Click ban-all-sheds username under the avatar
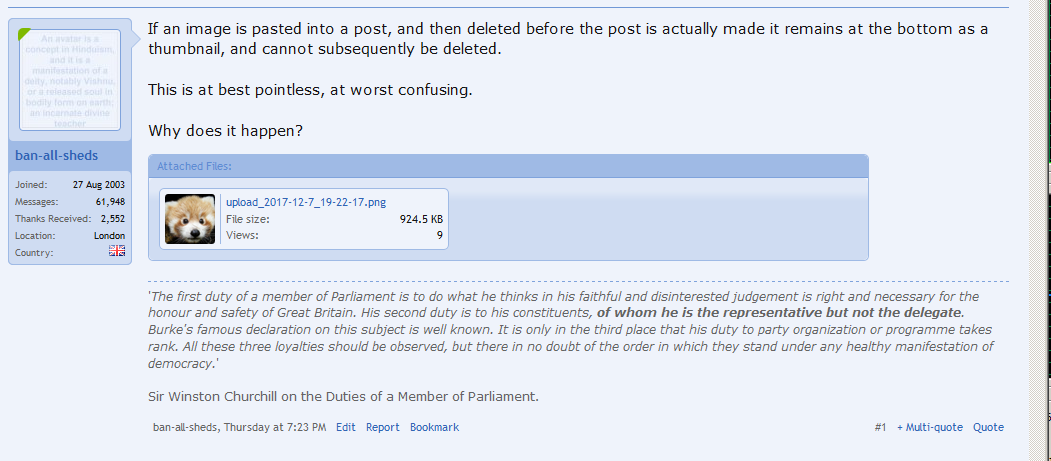Image resolution: width=1051 pixels, height=461 pixels. pos(56,156)
